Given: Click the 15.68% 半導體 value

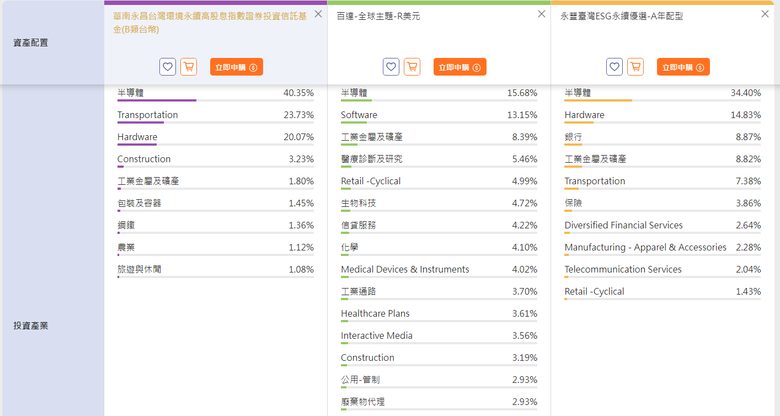Looking at the screenshot, I should click(522, 93).
